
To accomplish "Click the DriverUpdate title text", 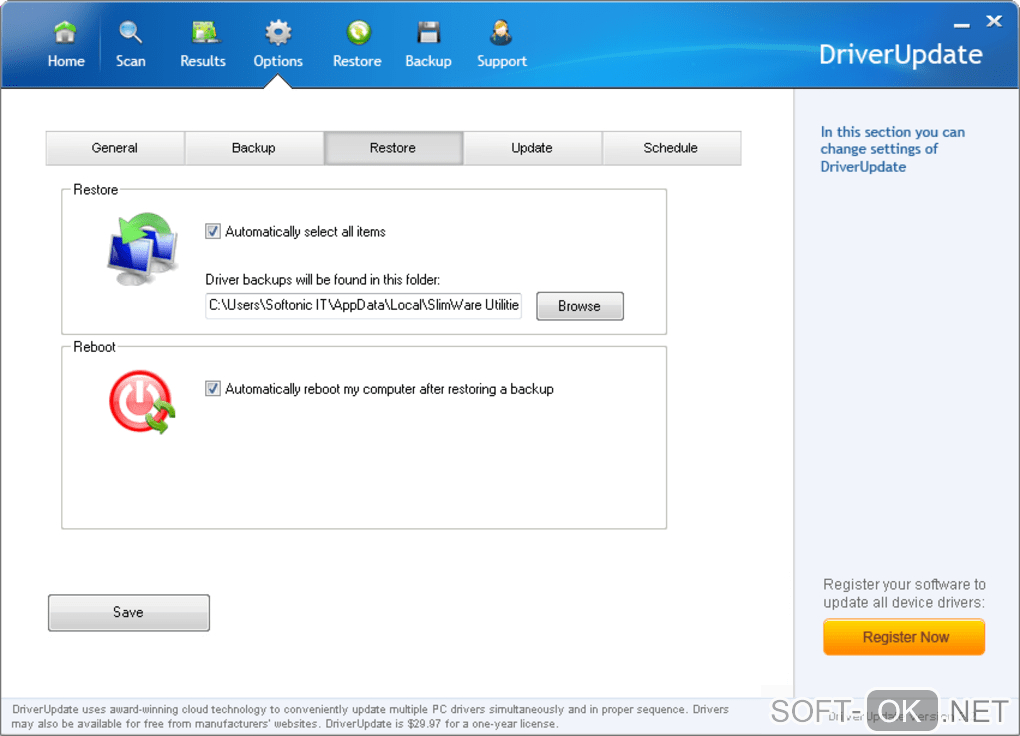I will [900, 55].
